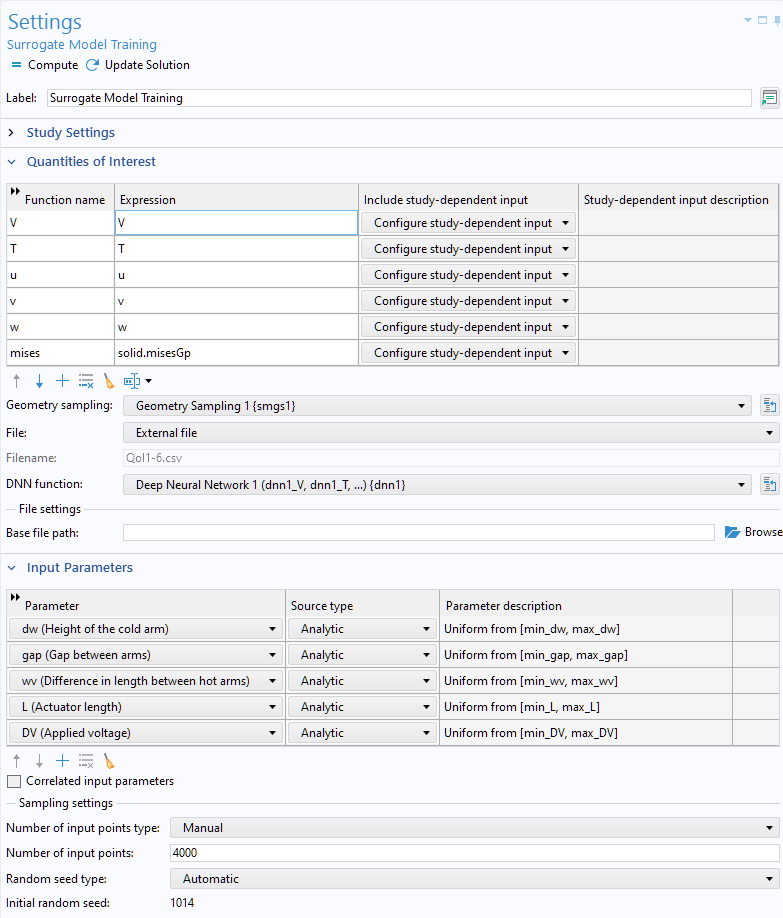Screen dimensions: 783x918
Task: Move the selected quantity of interest down
Action: tap(38, 380)
